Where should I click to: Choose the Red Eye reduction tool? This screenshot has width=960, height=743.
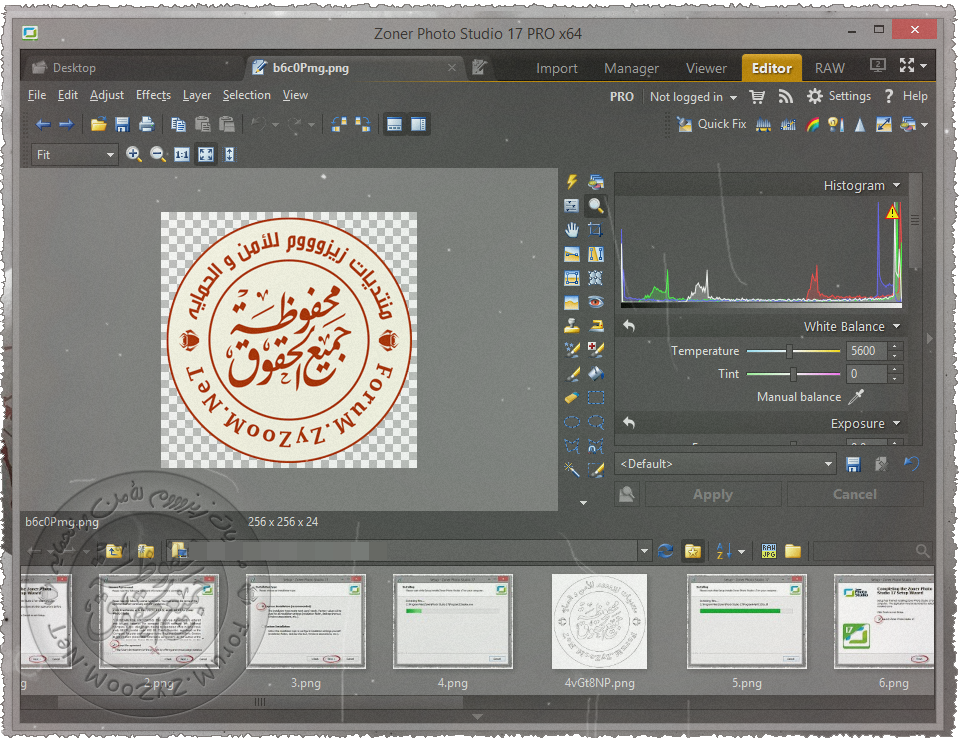pos(596,302)
